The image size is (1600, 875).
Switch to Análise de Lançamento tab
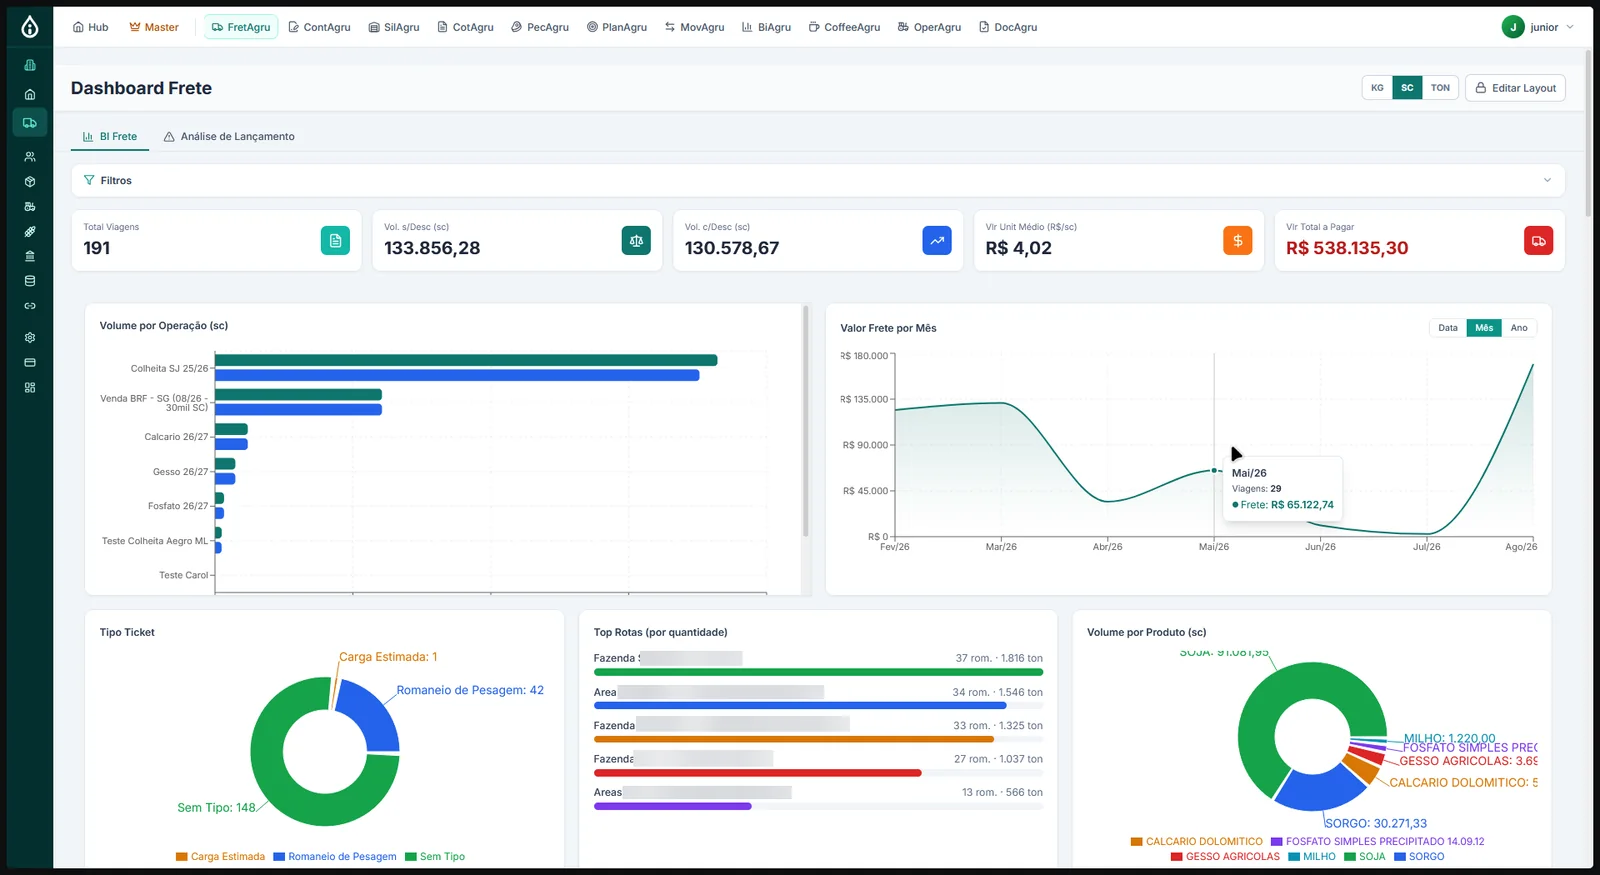tap(229, 137)
